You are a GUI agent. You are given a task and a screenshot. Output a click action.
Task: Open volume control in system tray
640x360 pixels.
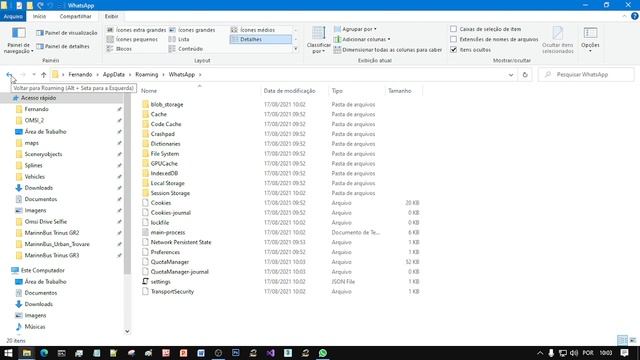573,353
